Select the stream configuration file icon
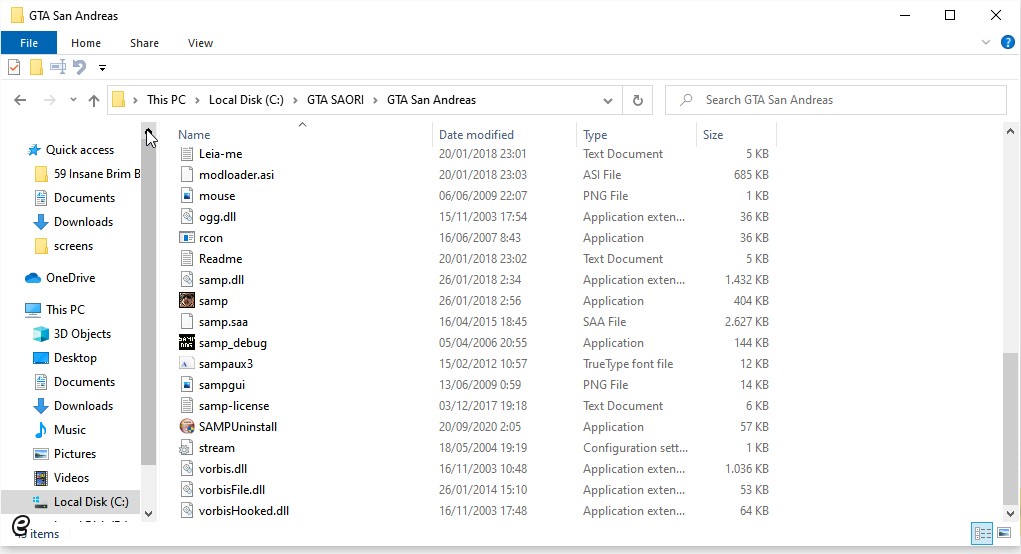The height and width of the screenshot is (554, 1021). pos(187,448)
